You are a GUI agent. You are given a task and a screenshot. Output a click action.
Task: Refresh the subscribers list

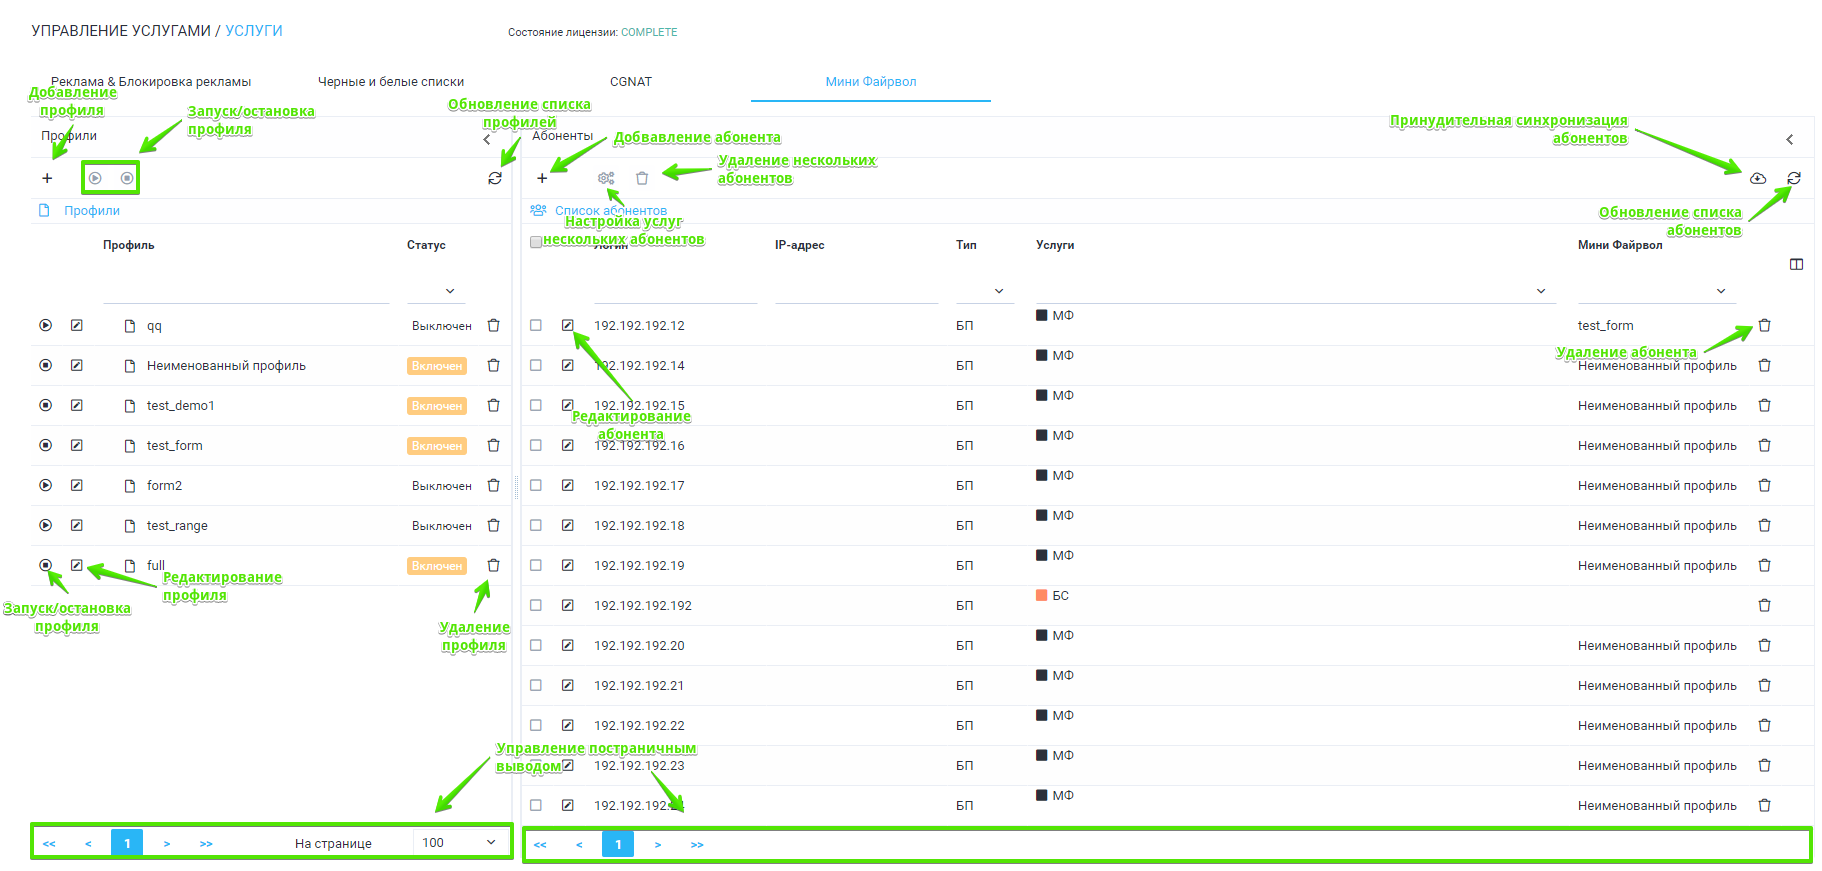point(1794,178)
